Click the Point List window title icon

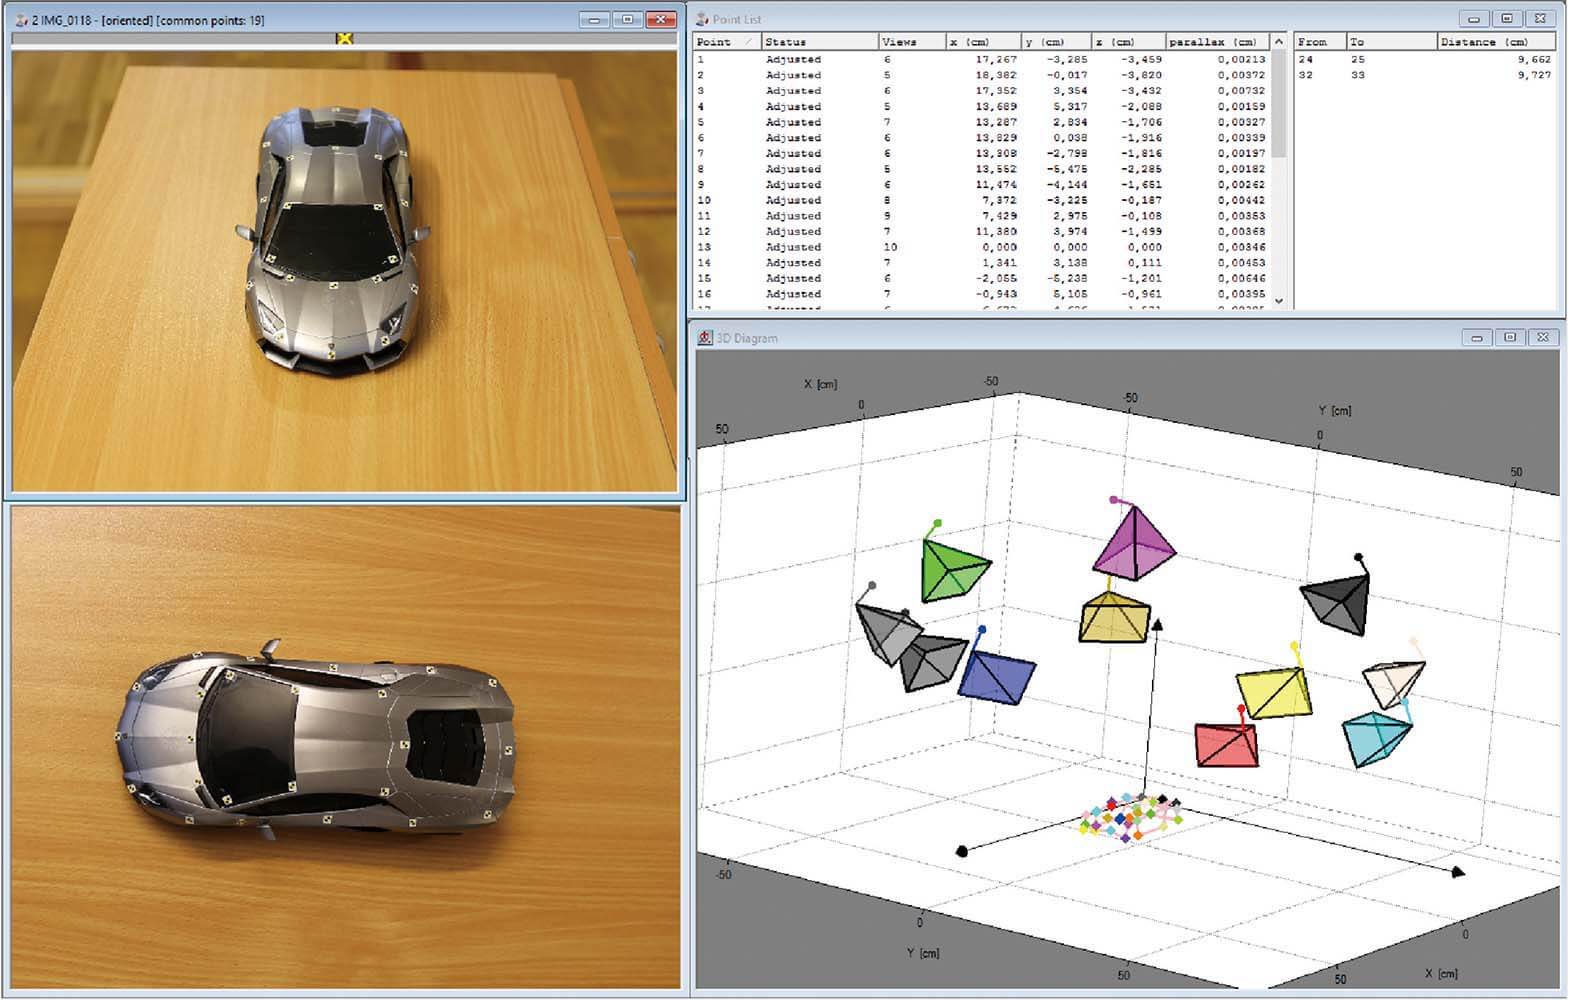702,19
